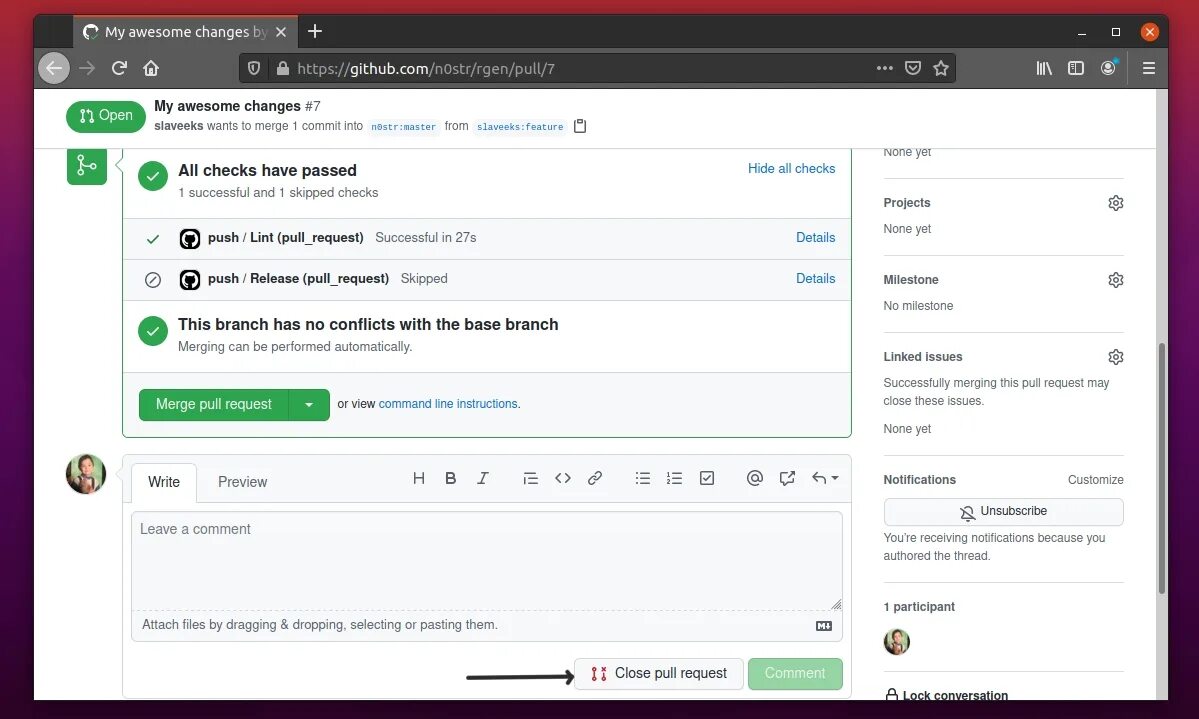
Task: Open page actions three-dots menu
Action: pyautogui.click(x=885, y=68)
